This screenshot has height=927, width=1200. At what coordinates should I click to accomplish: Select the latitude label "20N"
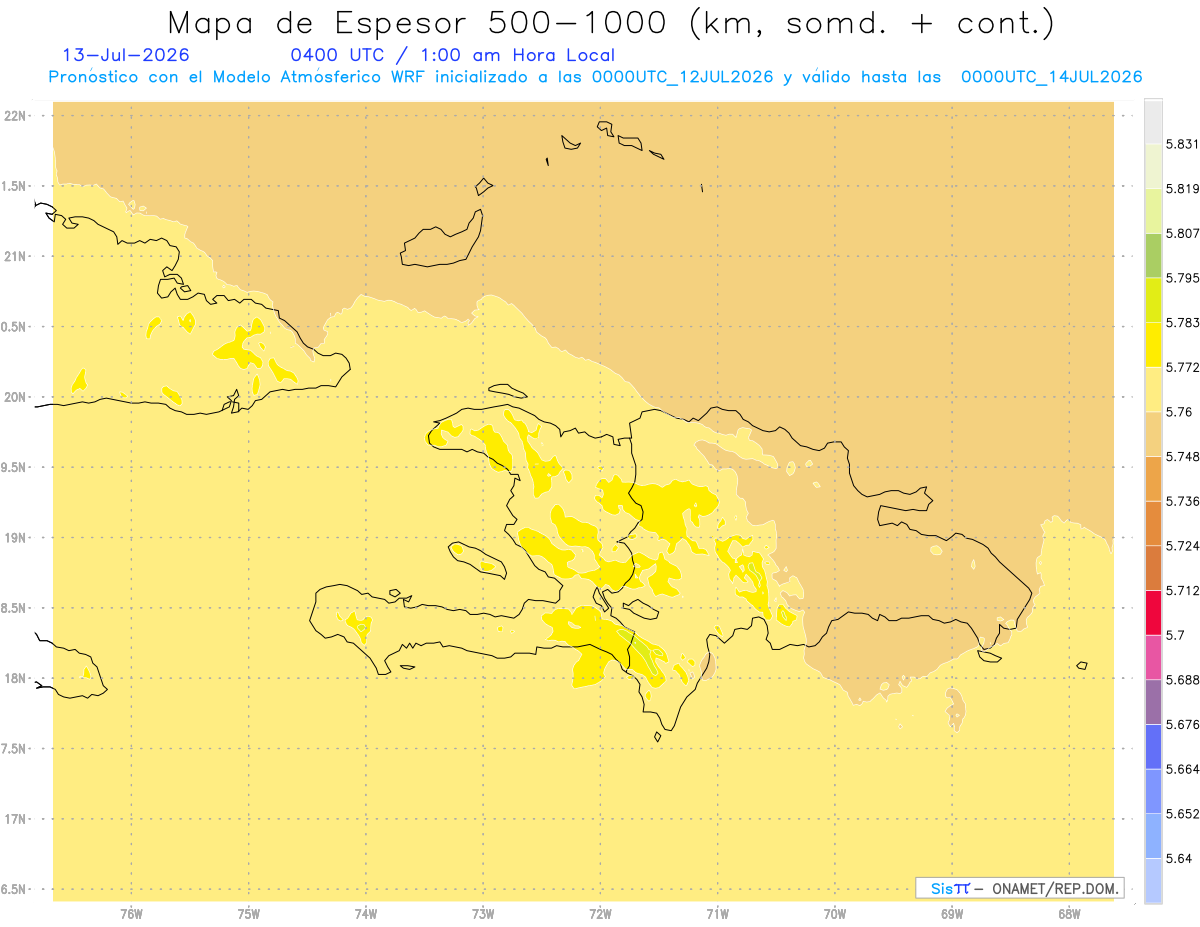(x=15, y=397)
